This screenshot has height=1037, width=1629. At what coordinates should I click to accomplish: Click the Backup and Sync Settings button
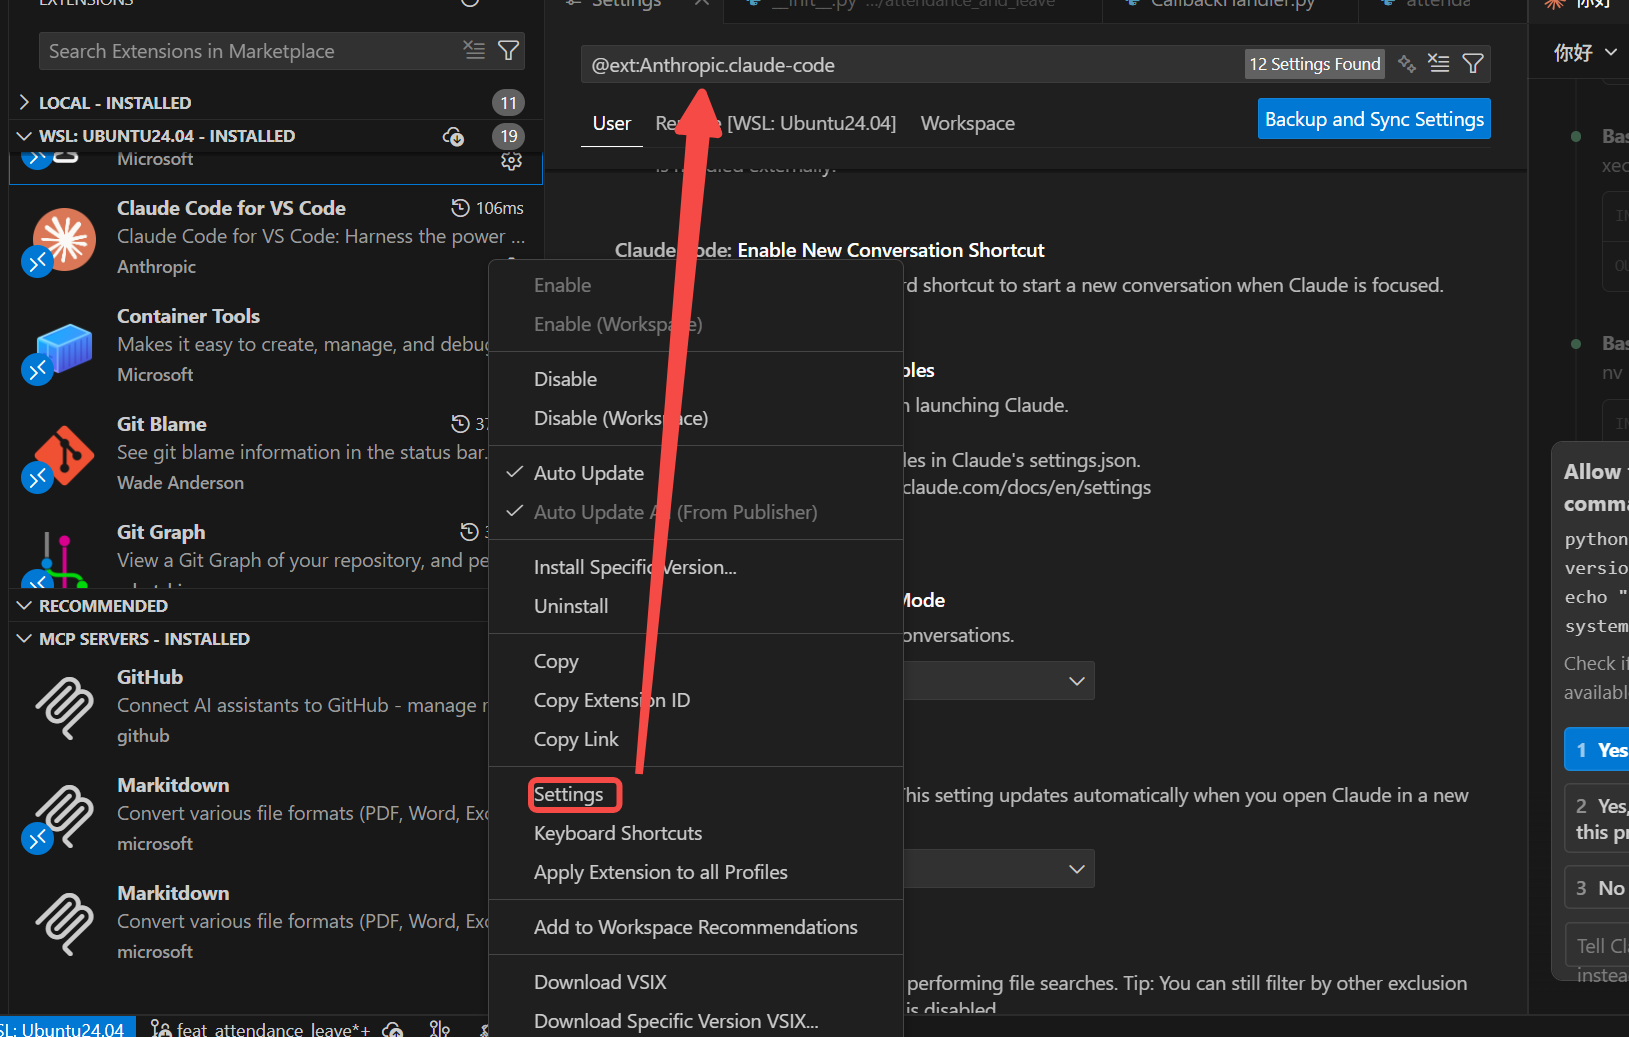pyautogui.click(x=1374, y=119)
